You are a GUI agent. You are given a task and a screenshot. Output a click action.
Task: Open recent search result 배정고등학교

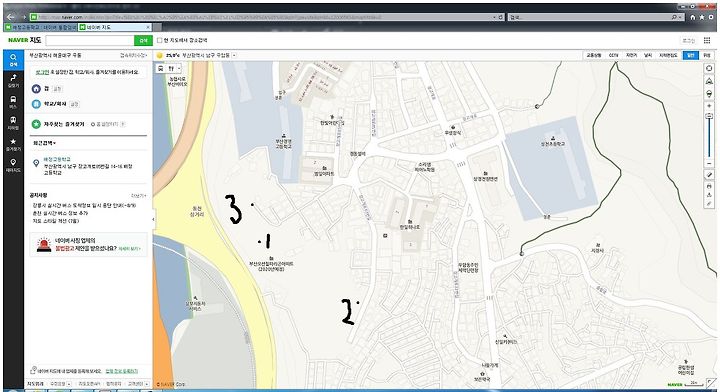pos(57,159)
